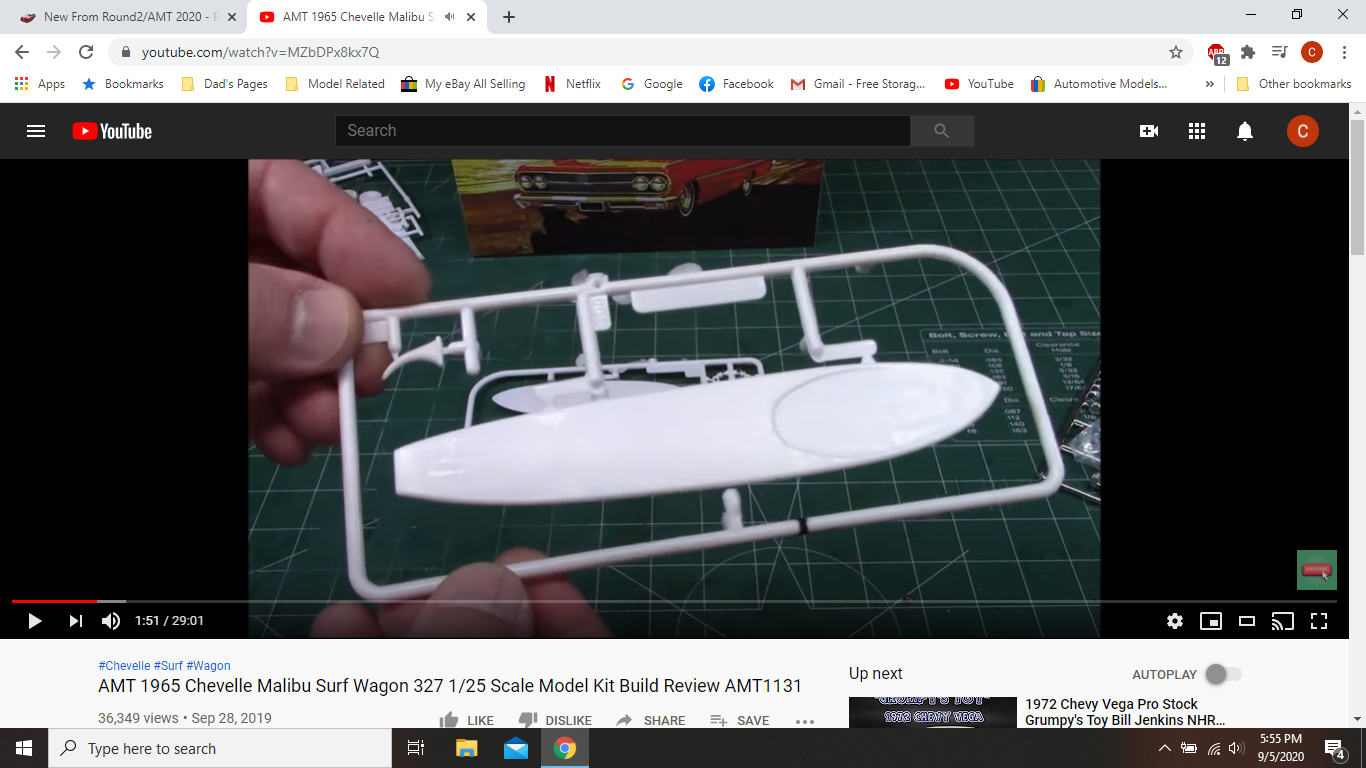Open the Bookmarks bar item

(x=123, y=84)
